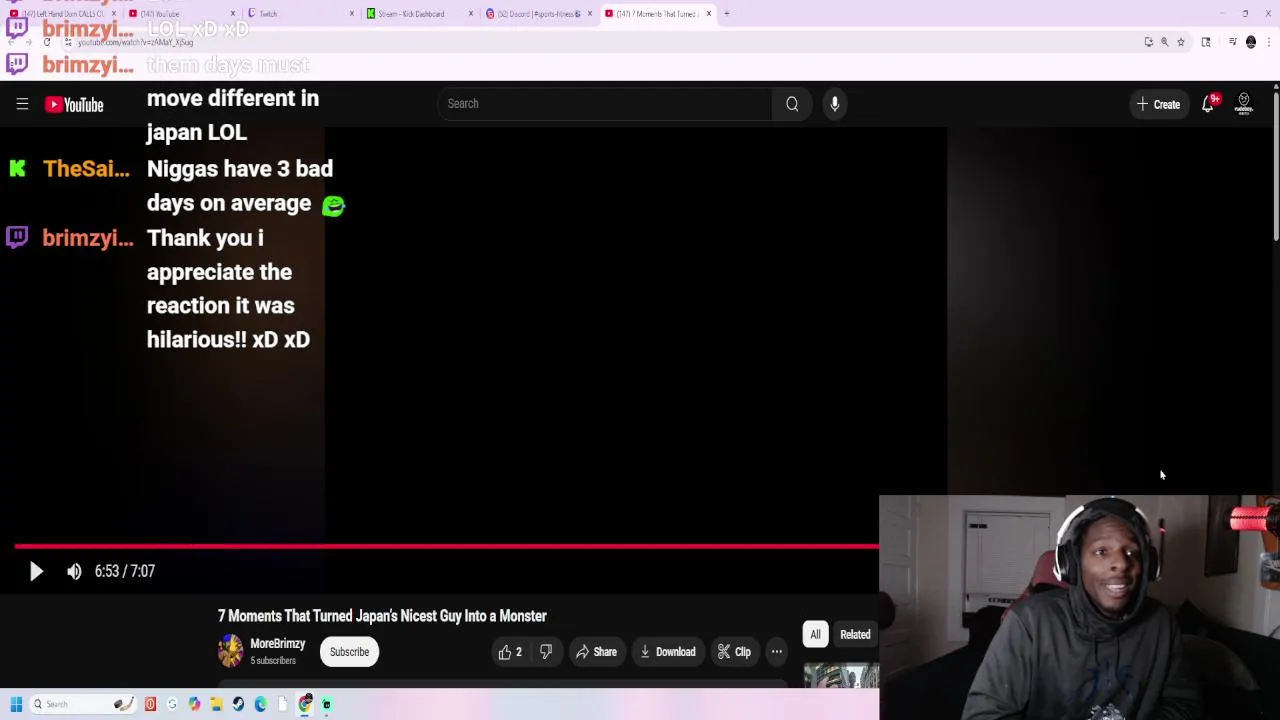The height and width of the screenshot is (720, 1280).
Task: Open the Google app taskbar icon
Action: [x=172, y=704]
